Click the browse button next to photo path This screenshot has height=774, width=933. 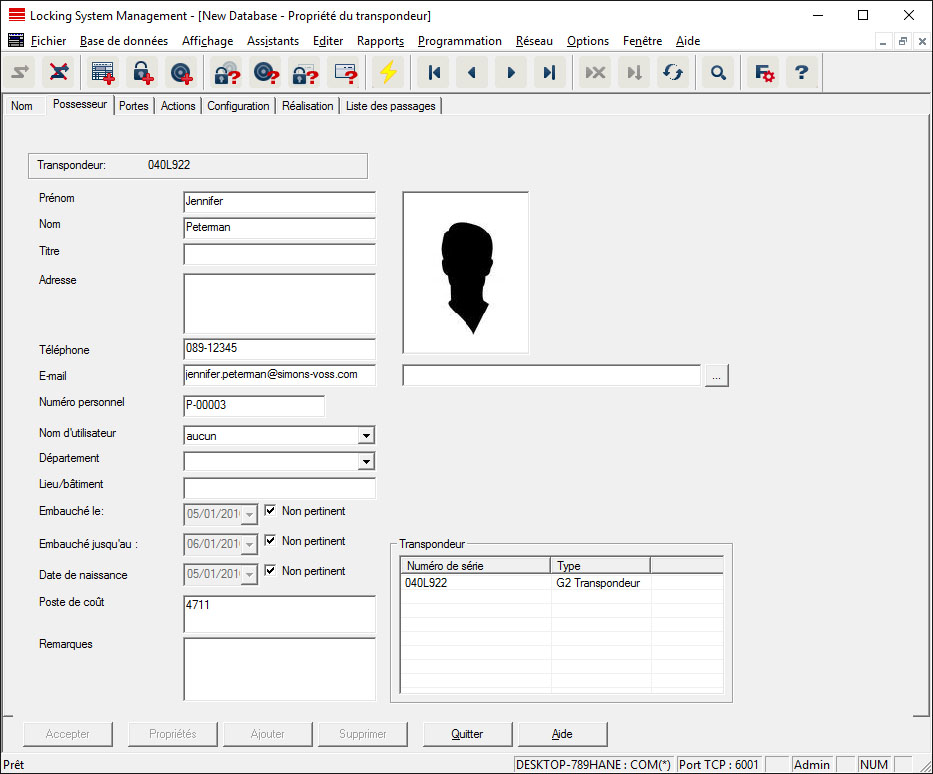click(x=717, y=376)
